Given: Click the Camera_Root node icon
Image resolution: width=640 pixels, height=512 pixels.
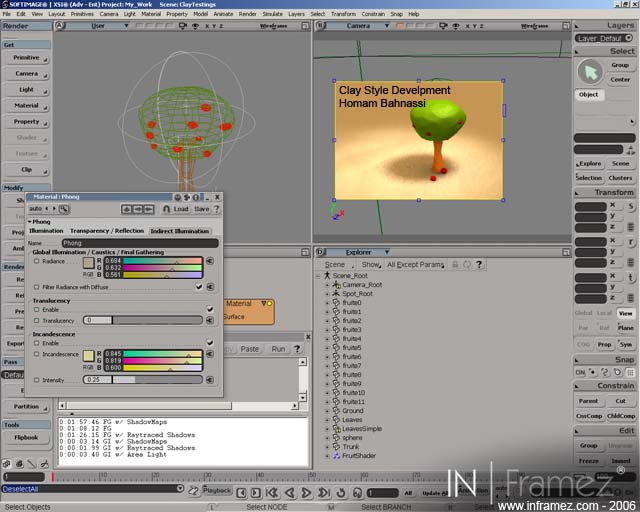Looking at the screenshot, I should [x=335, y=284].
